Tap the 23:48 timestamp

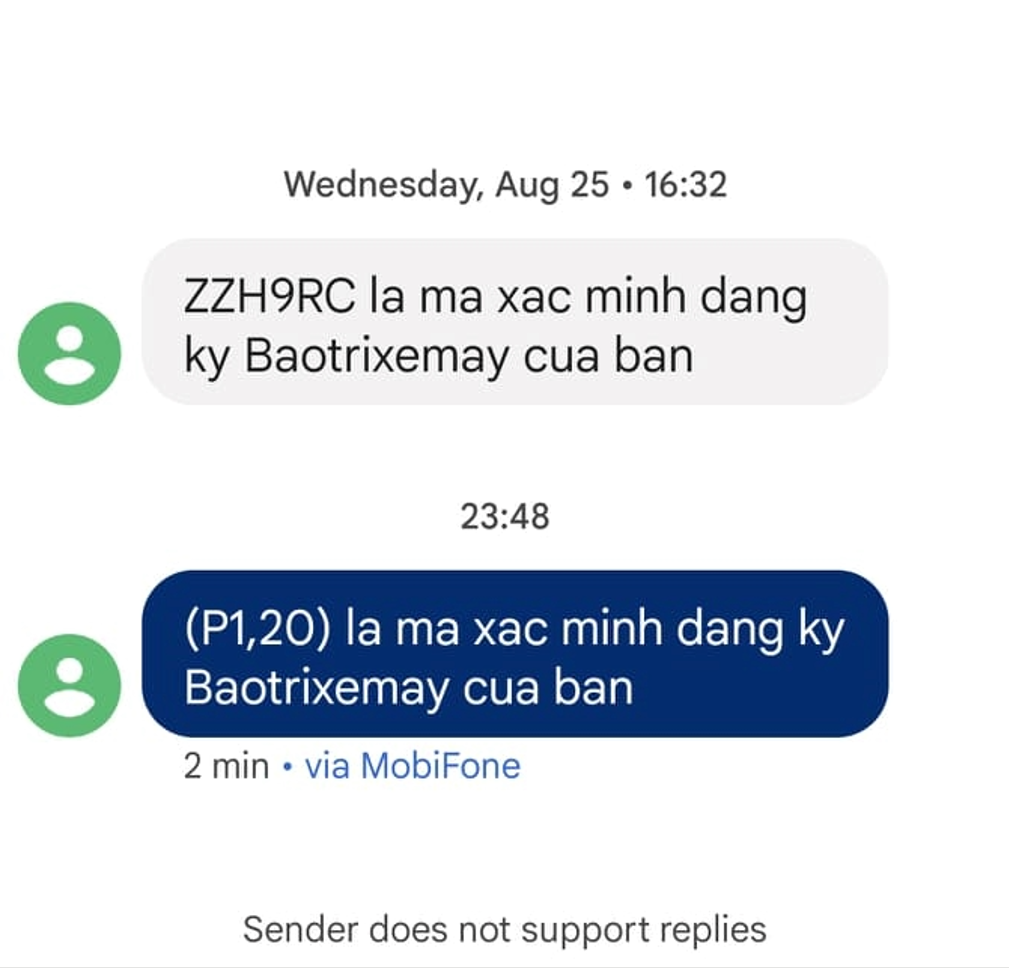point(505,516)
